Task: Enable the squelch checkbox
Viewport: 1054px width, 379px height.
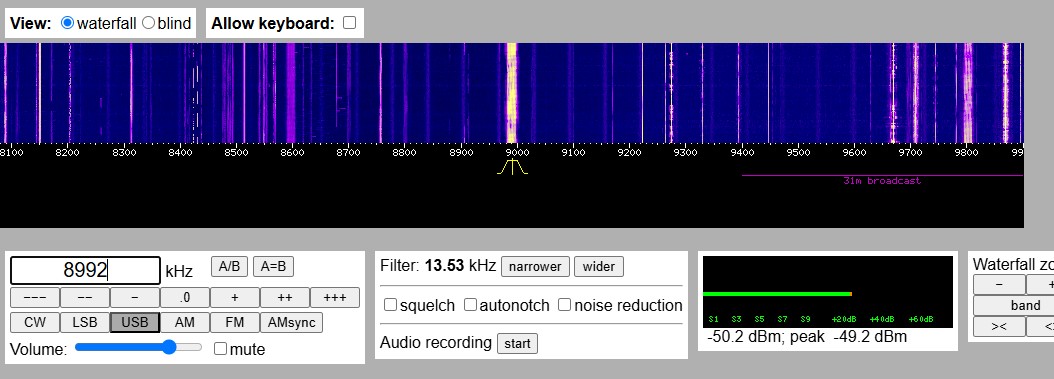Action: click(390, 305)
